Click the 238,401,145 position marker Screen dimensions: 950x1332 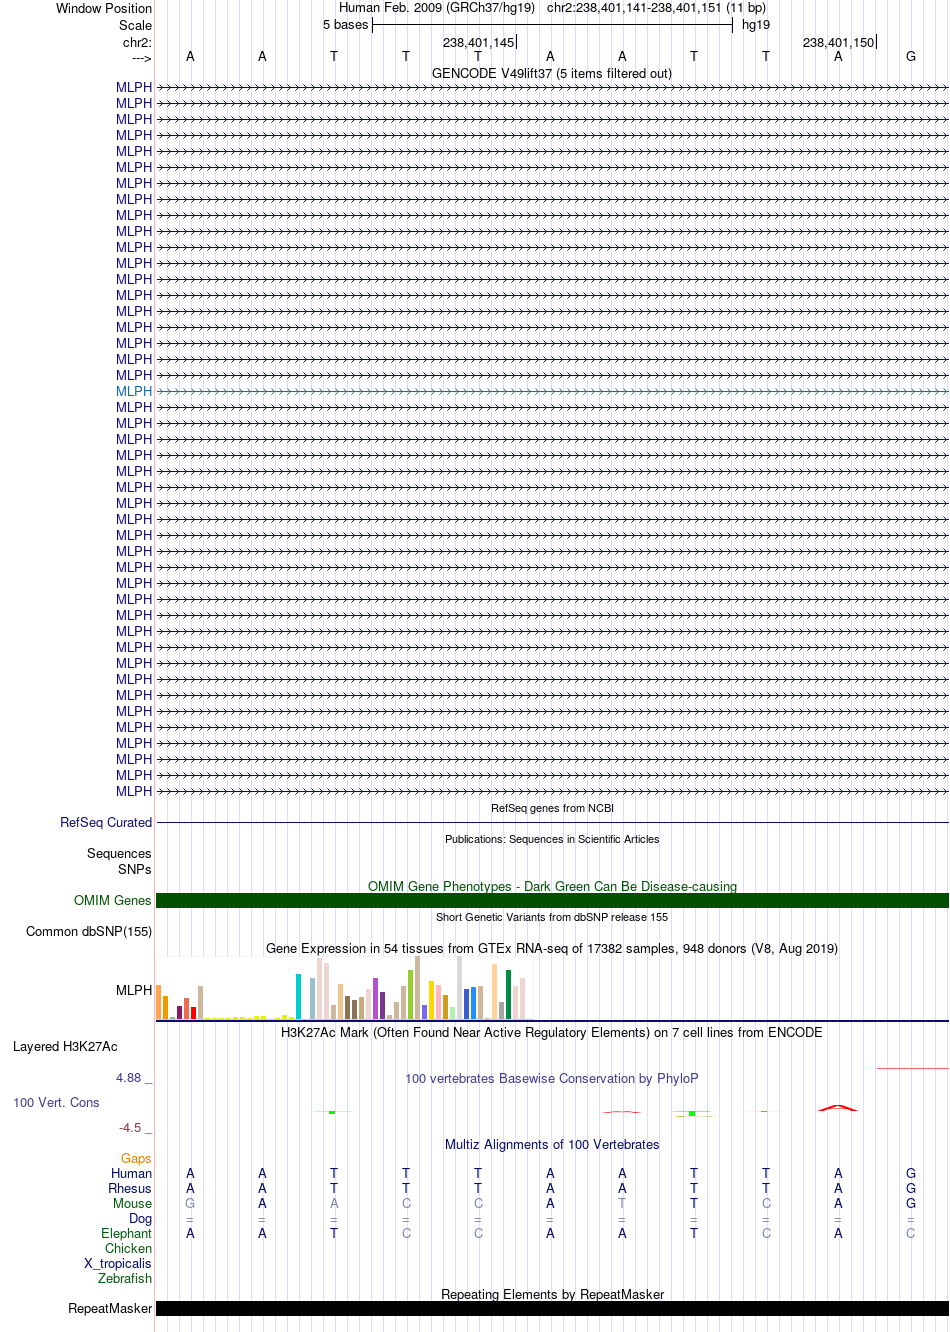click(x=478, y=43)
